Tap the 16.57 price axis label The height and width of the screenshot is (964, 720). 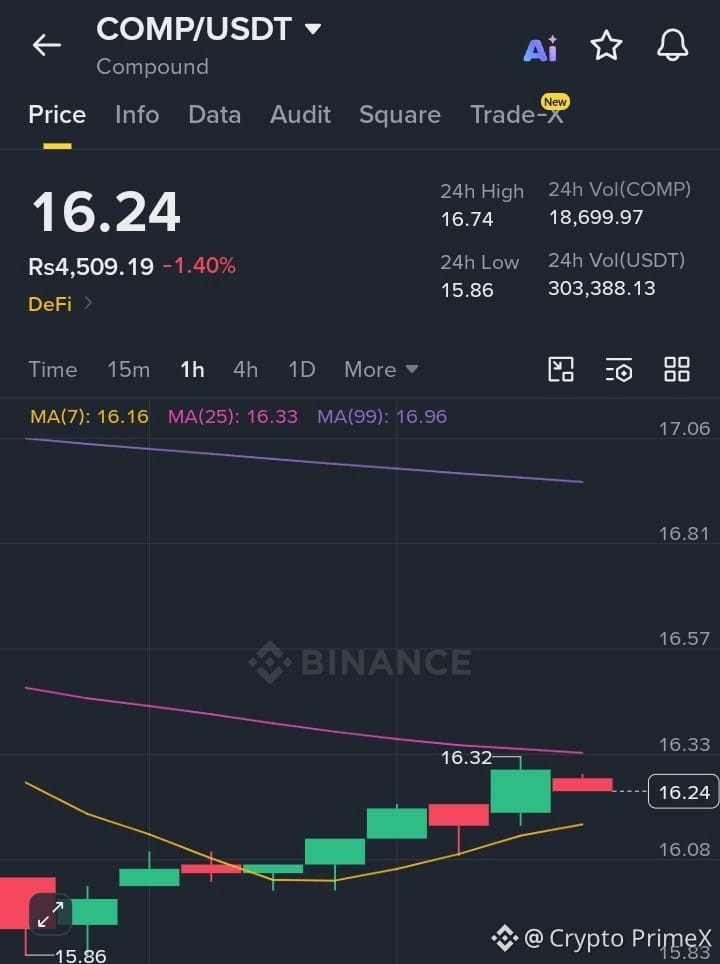point(684,638)
